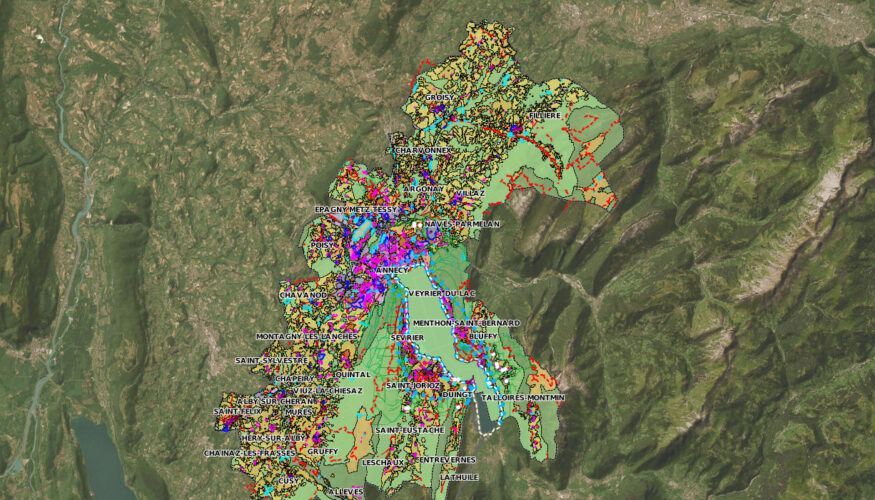Select the POISY commune label
Screen dimensions: 875x500
(322, 246)
